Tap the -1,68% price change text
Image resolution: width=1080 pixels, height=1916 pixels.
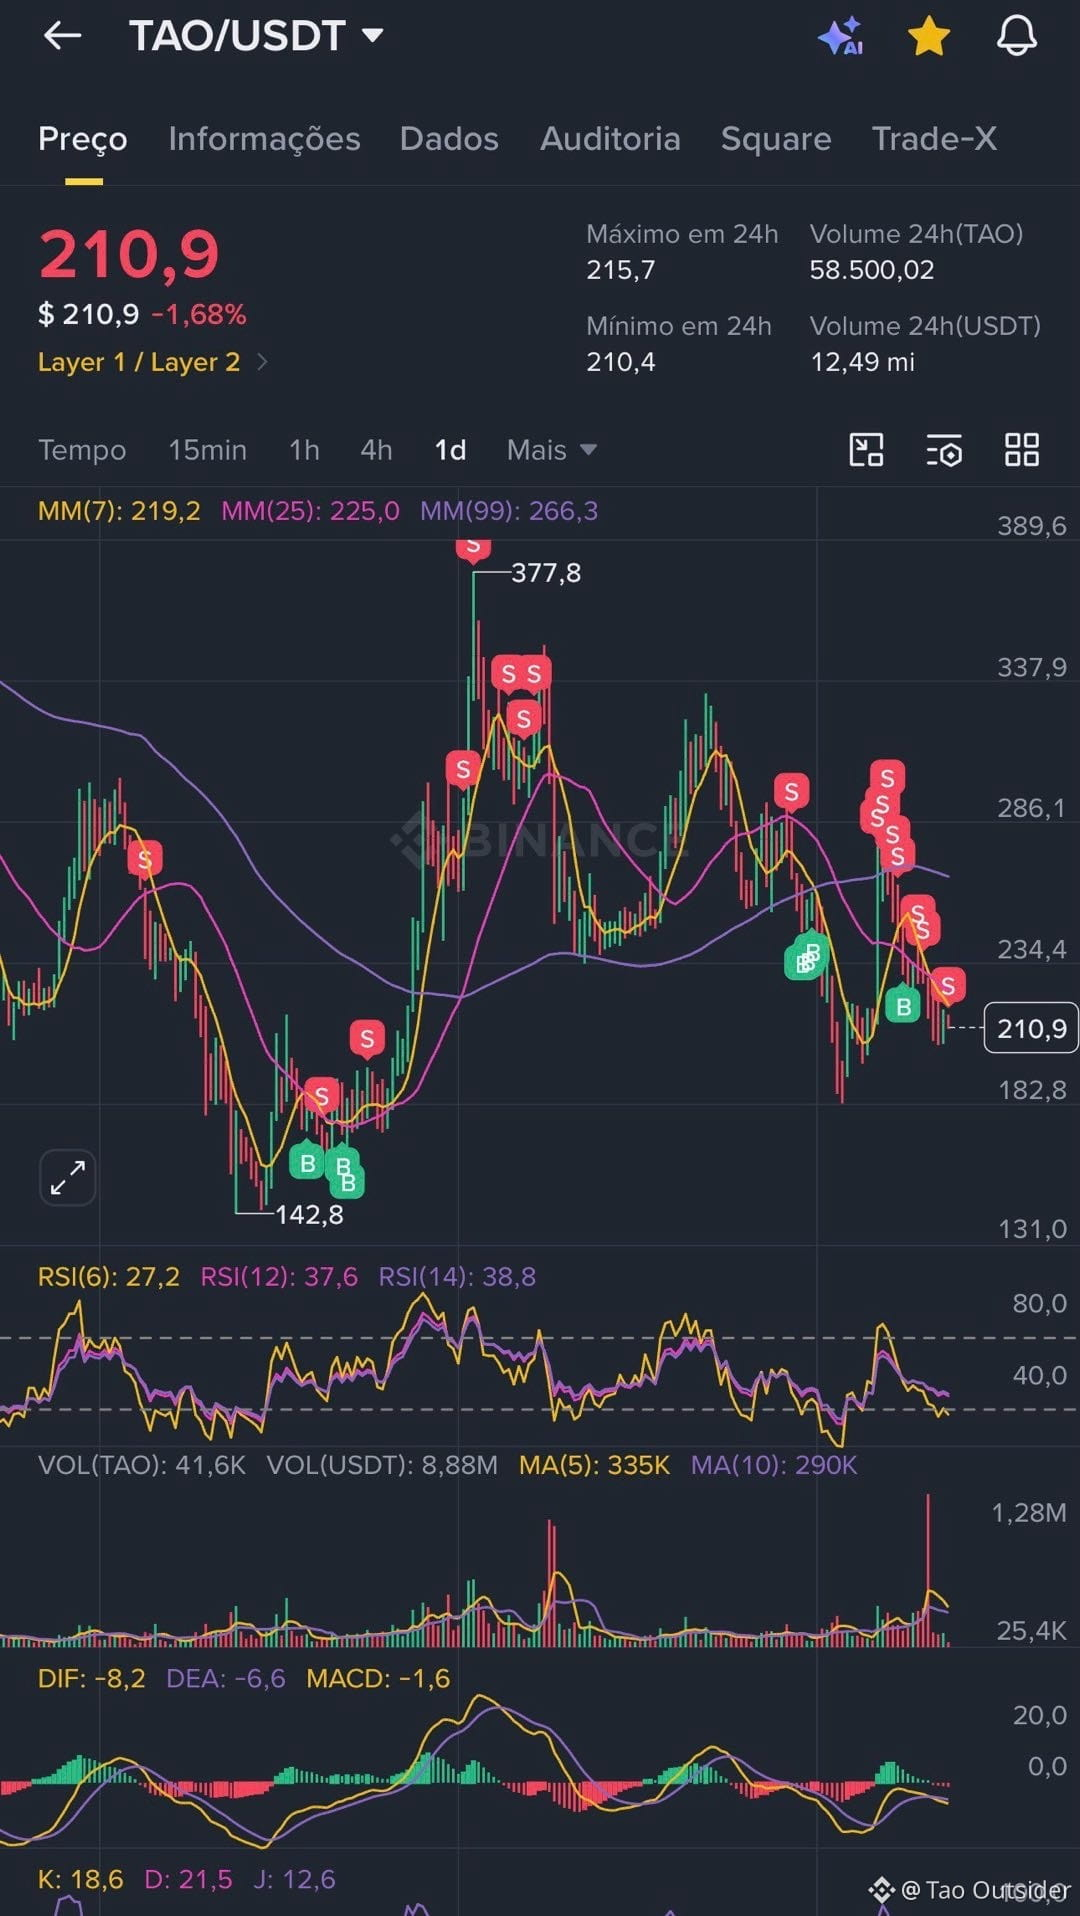point(199,315)
